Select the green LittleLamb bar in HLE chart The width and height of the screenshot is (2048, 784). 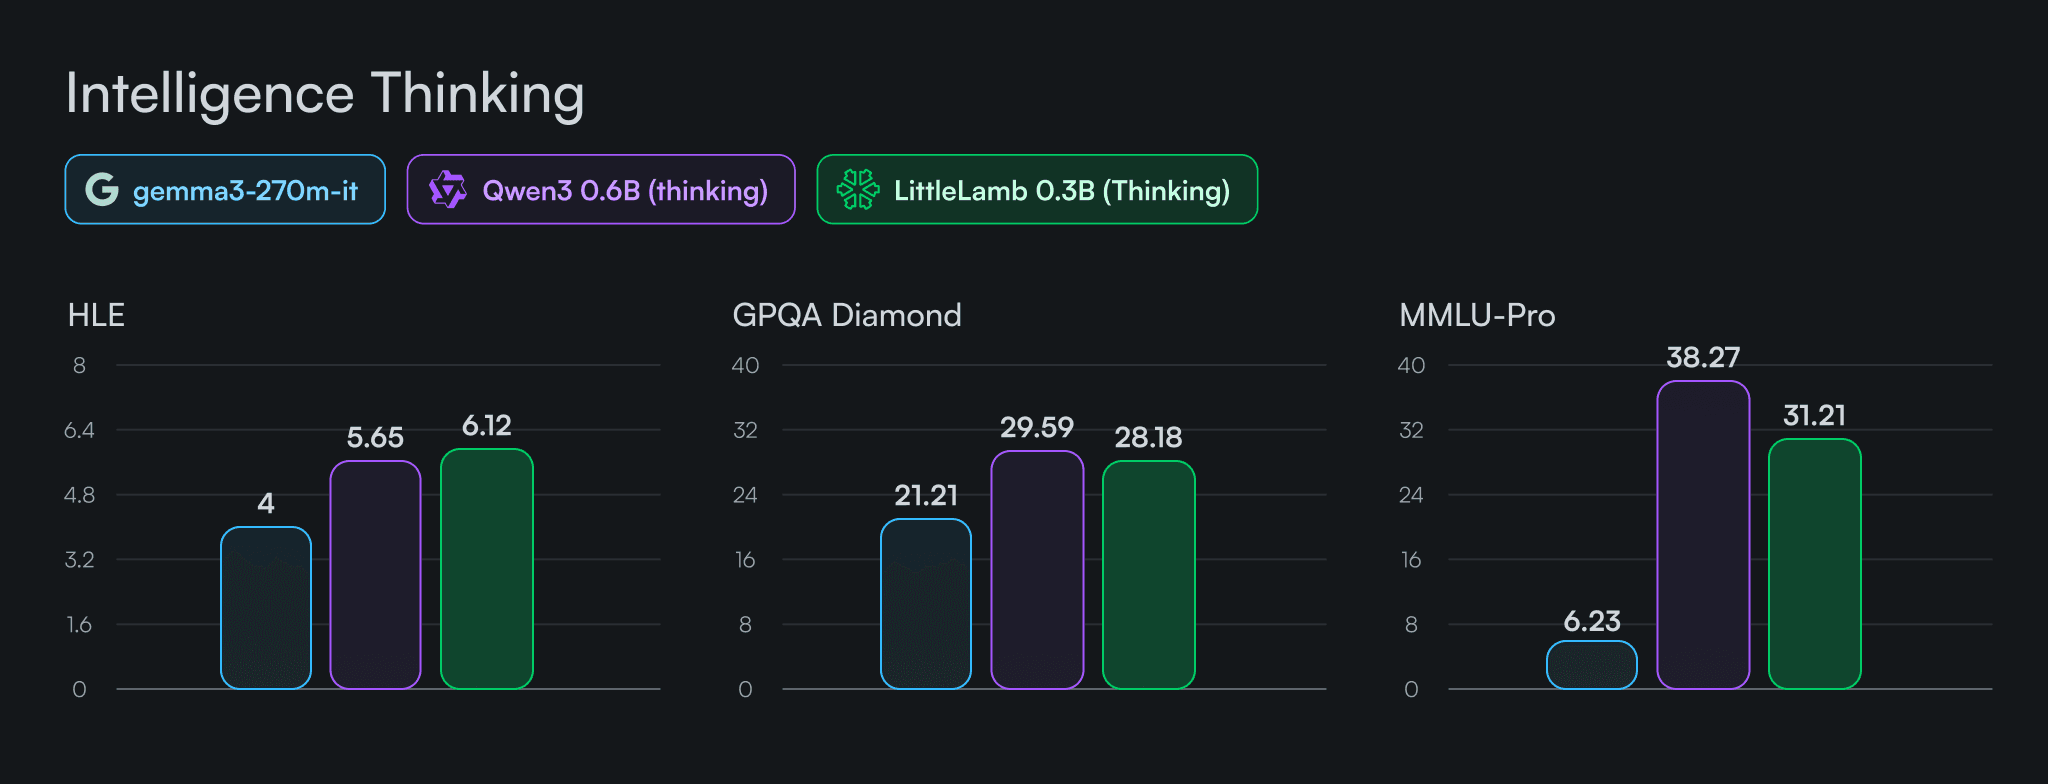487,569
